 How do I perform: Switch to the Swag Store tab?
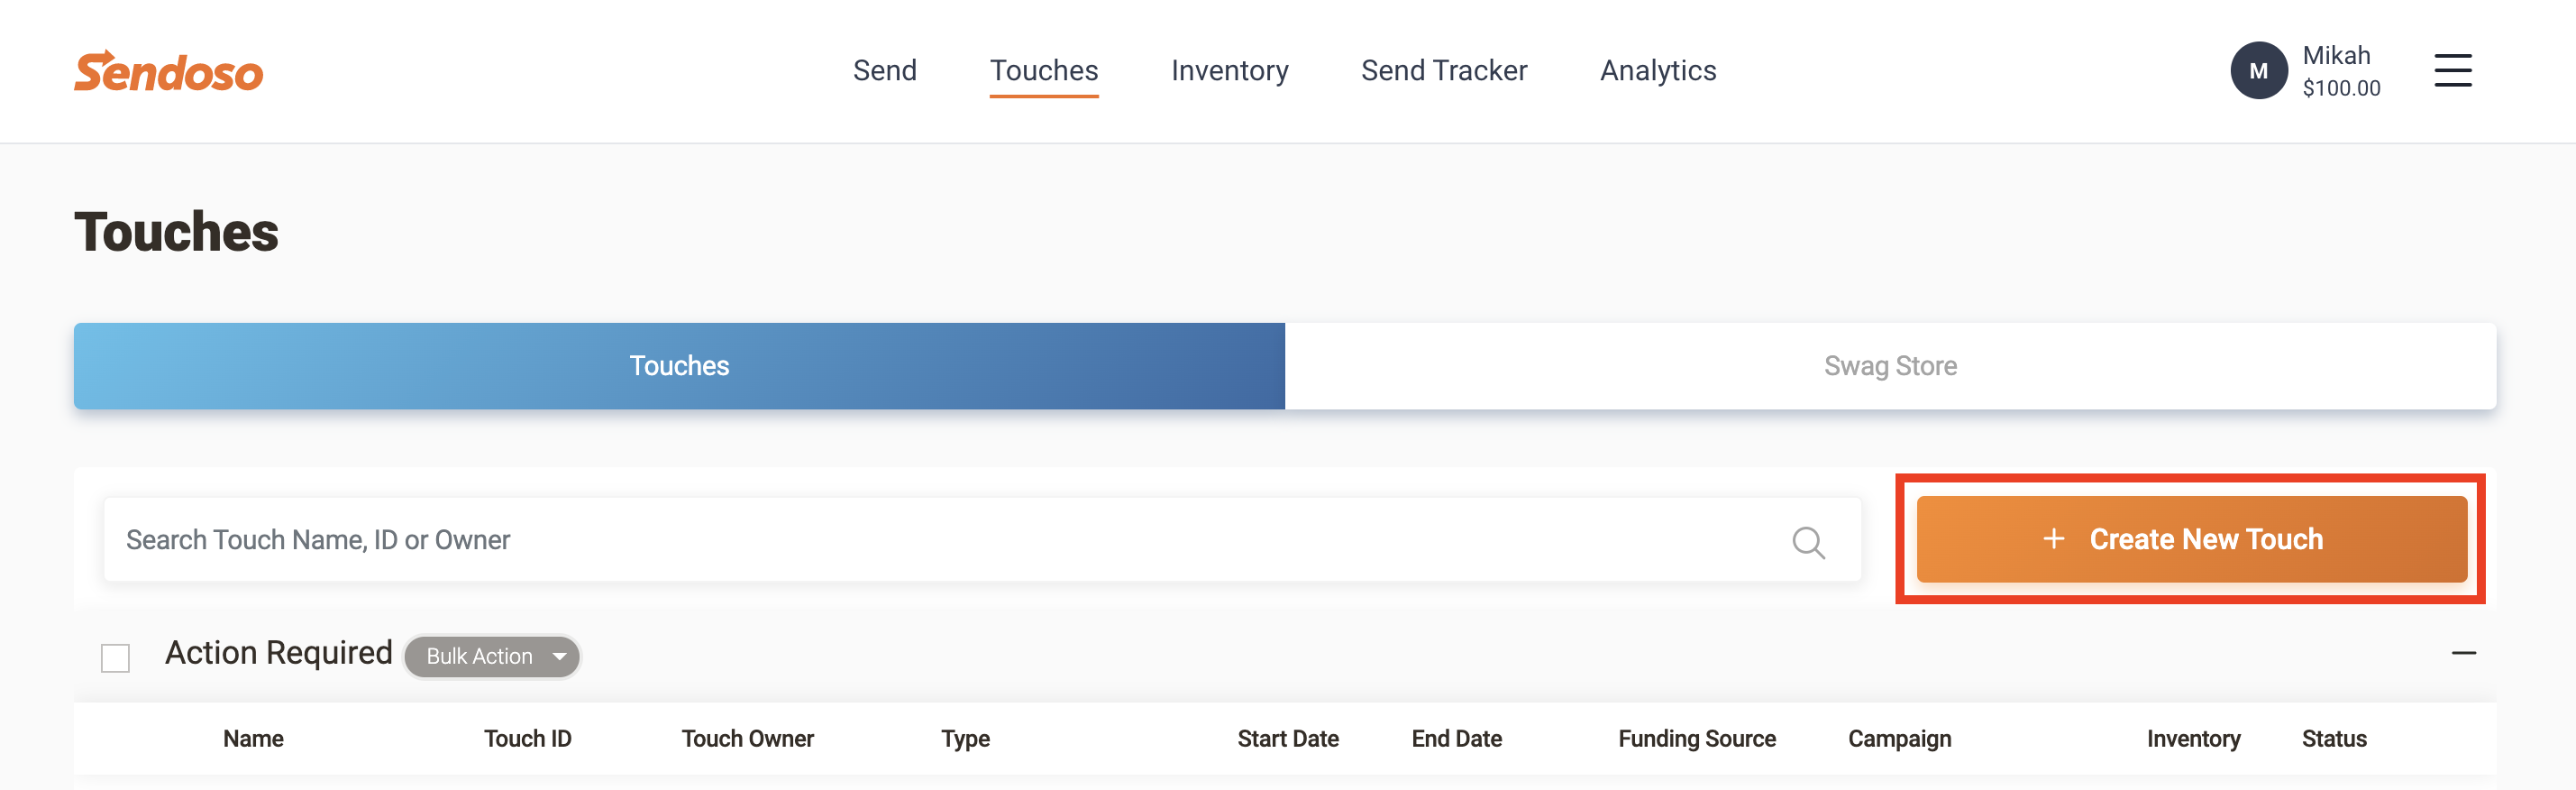(1889, 366)
